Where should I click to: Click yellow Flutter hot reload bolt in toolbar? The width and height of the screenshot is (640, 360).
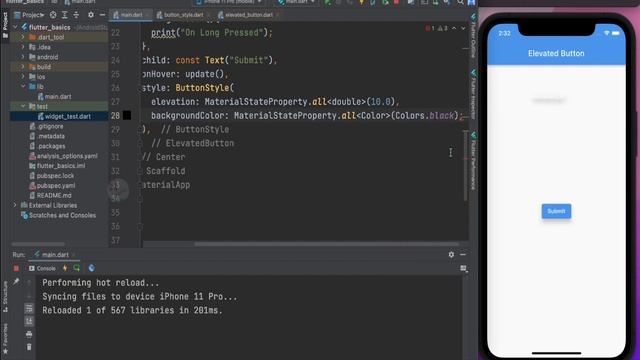coord(361,2)
